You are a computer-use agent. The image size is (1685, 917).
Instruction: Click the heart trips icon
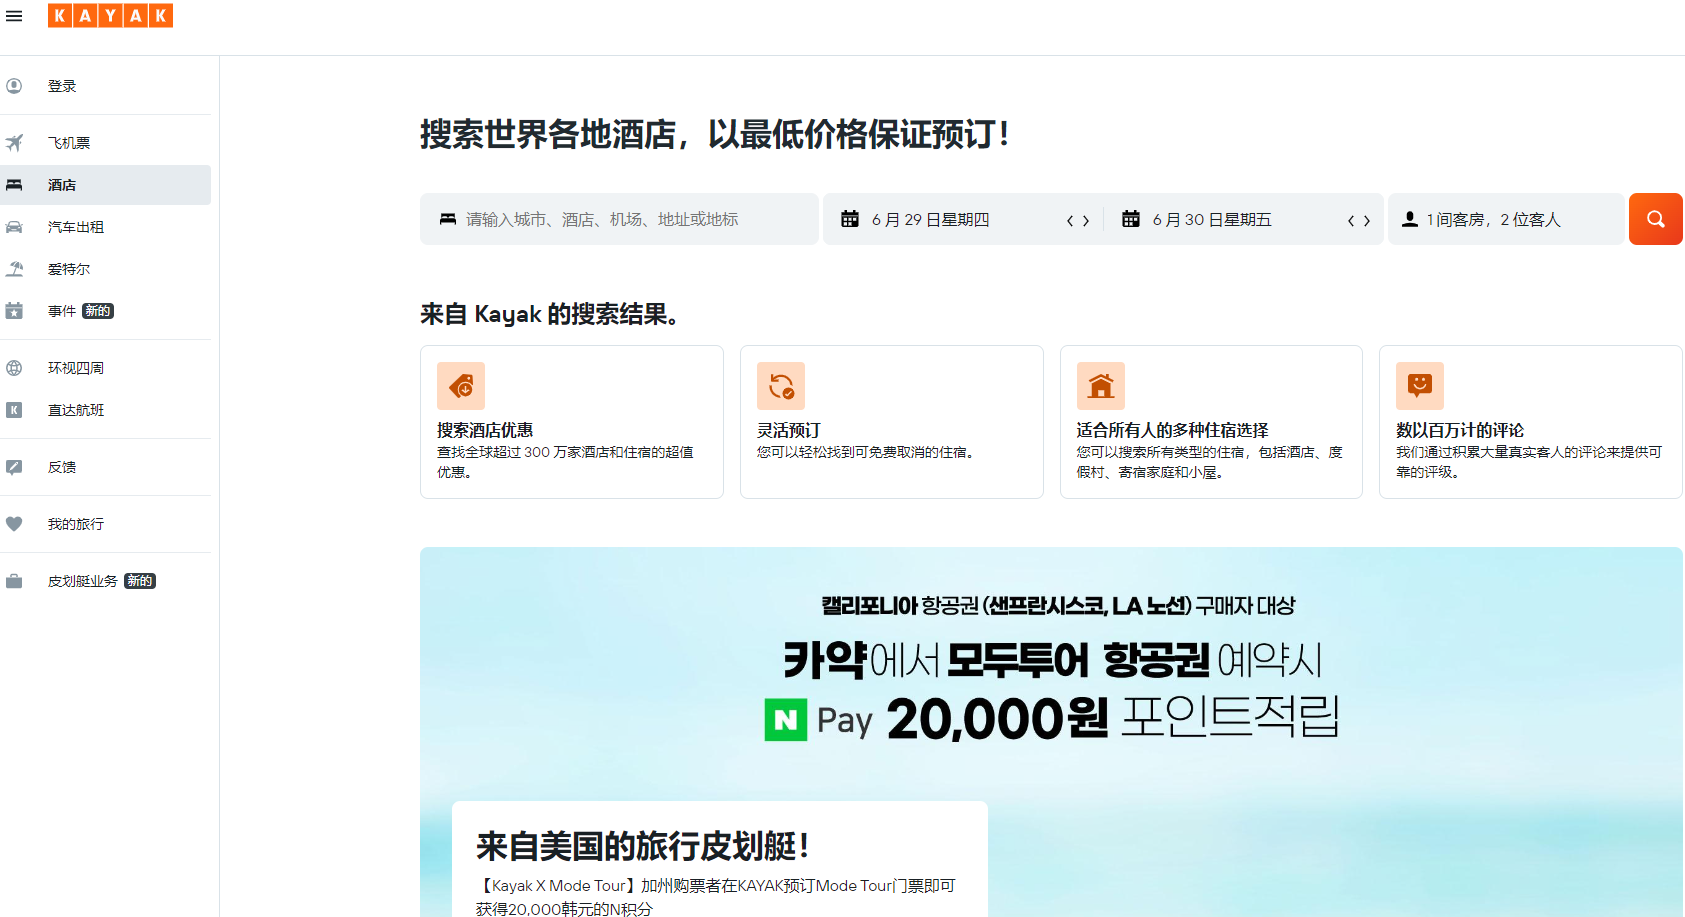(x=14, y=524)
